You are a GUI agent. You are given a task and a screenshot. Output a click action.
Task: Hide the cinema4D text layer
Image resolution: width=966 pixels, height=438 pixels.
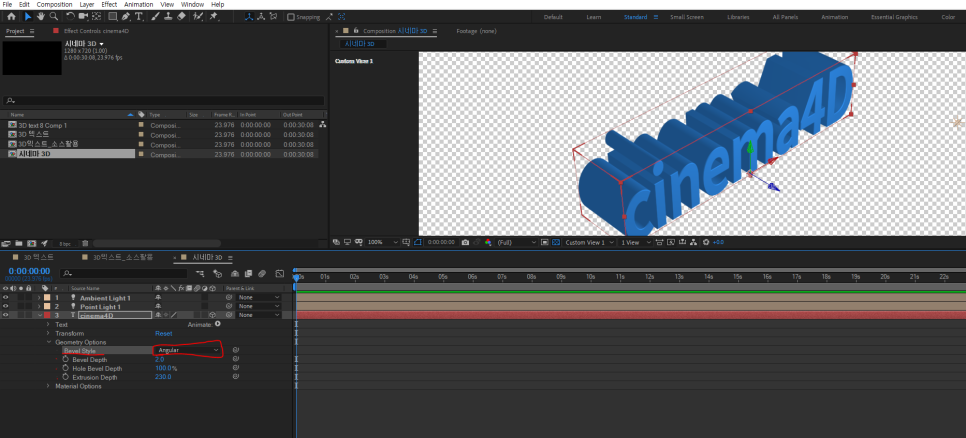click(6, 315)
